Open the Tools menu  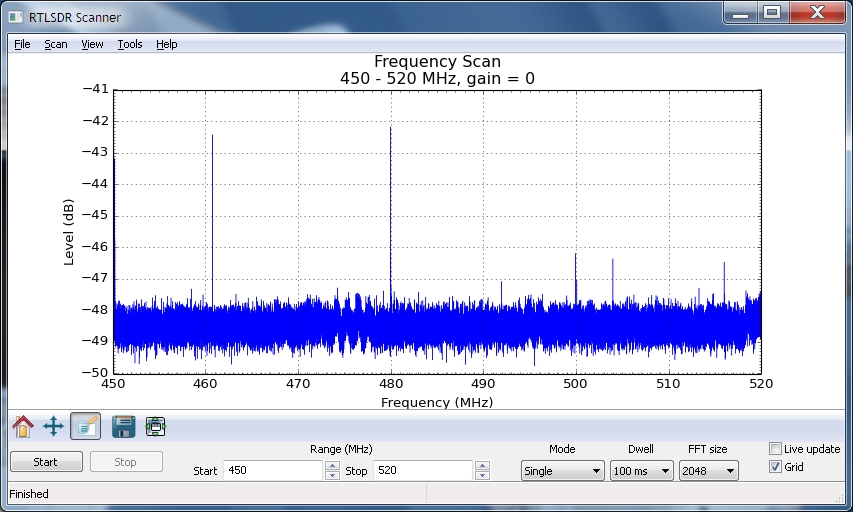click(x=129, y=44)
